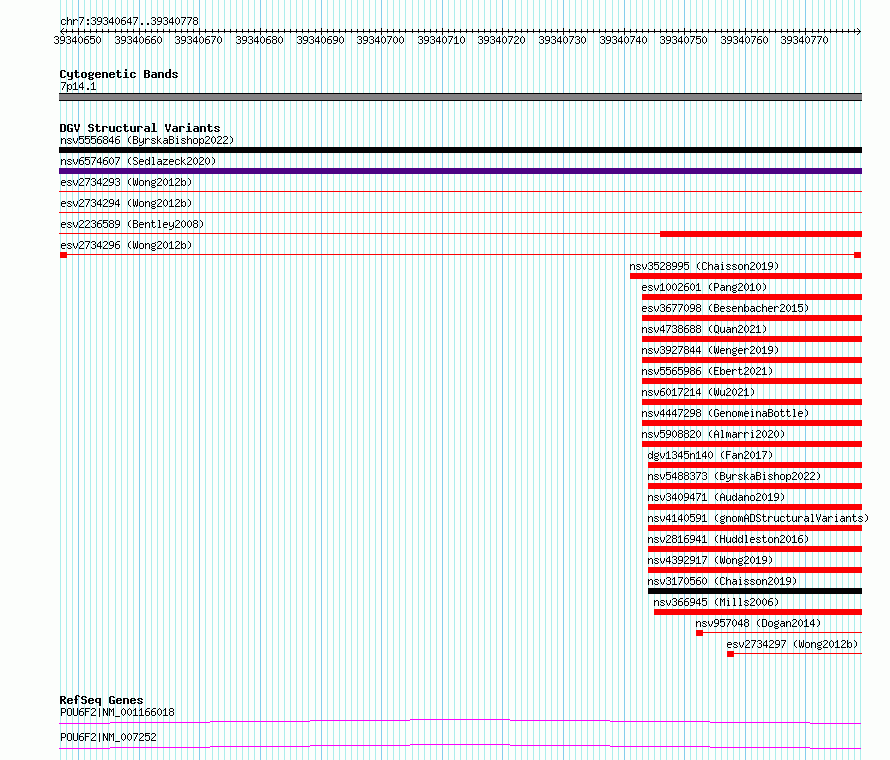The width and height of the screenshot is (890, 760).
Task: Open variant nsv6574607 (Sedlazeck2020)
Action: [138, 161]
